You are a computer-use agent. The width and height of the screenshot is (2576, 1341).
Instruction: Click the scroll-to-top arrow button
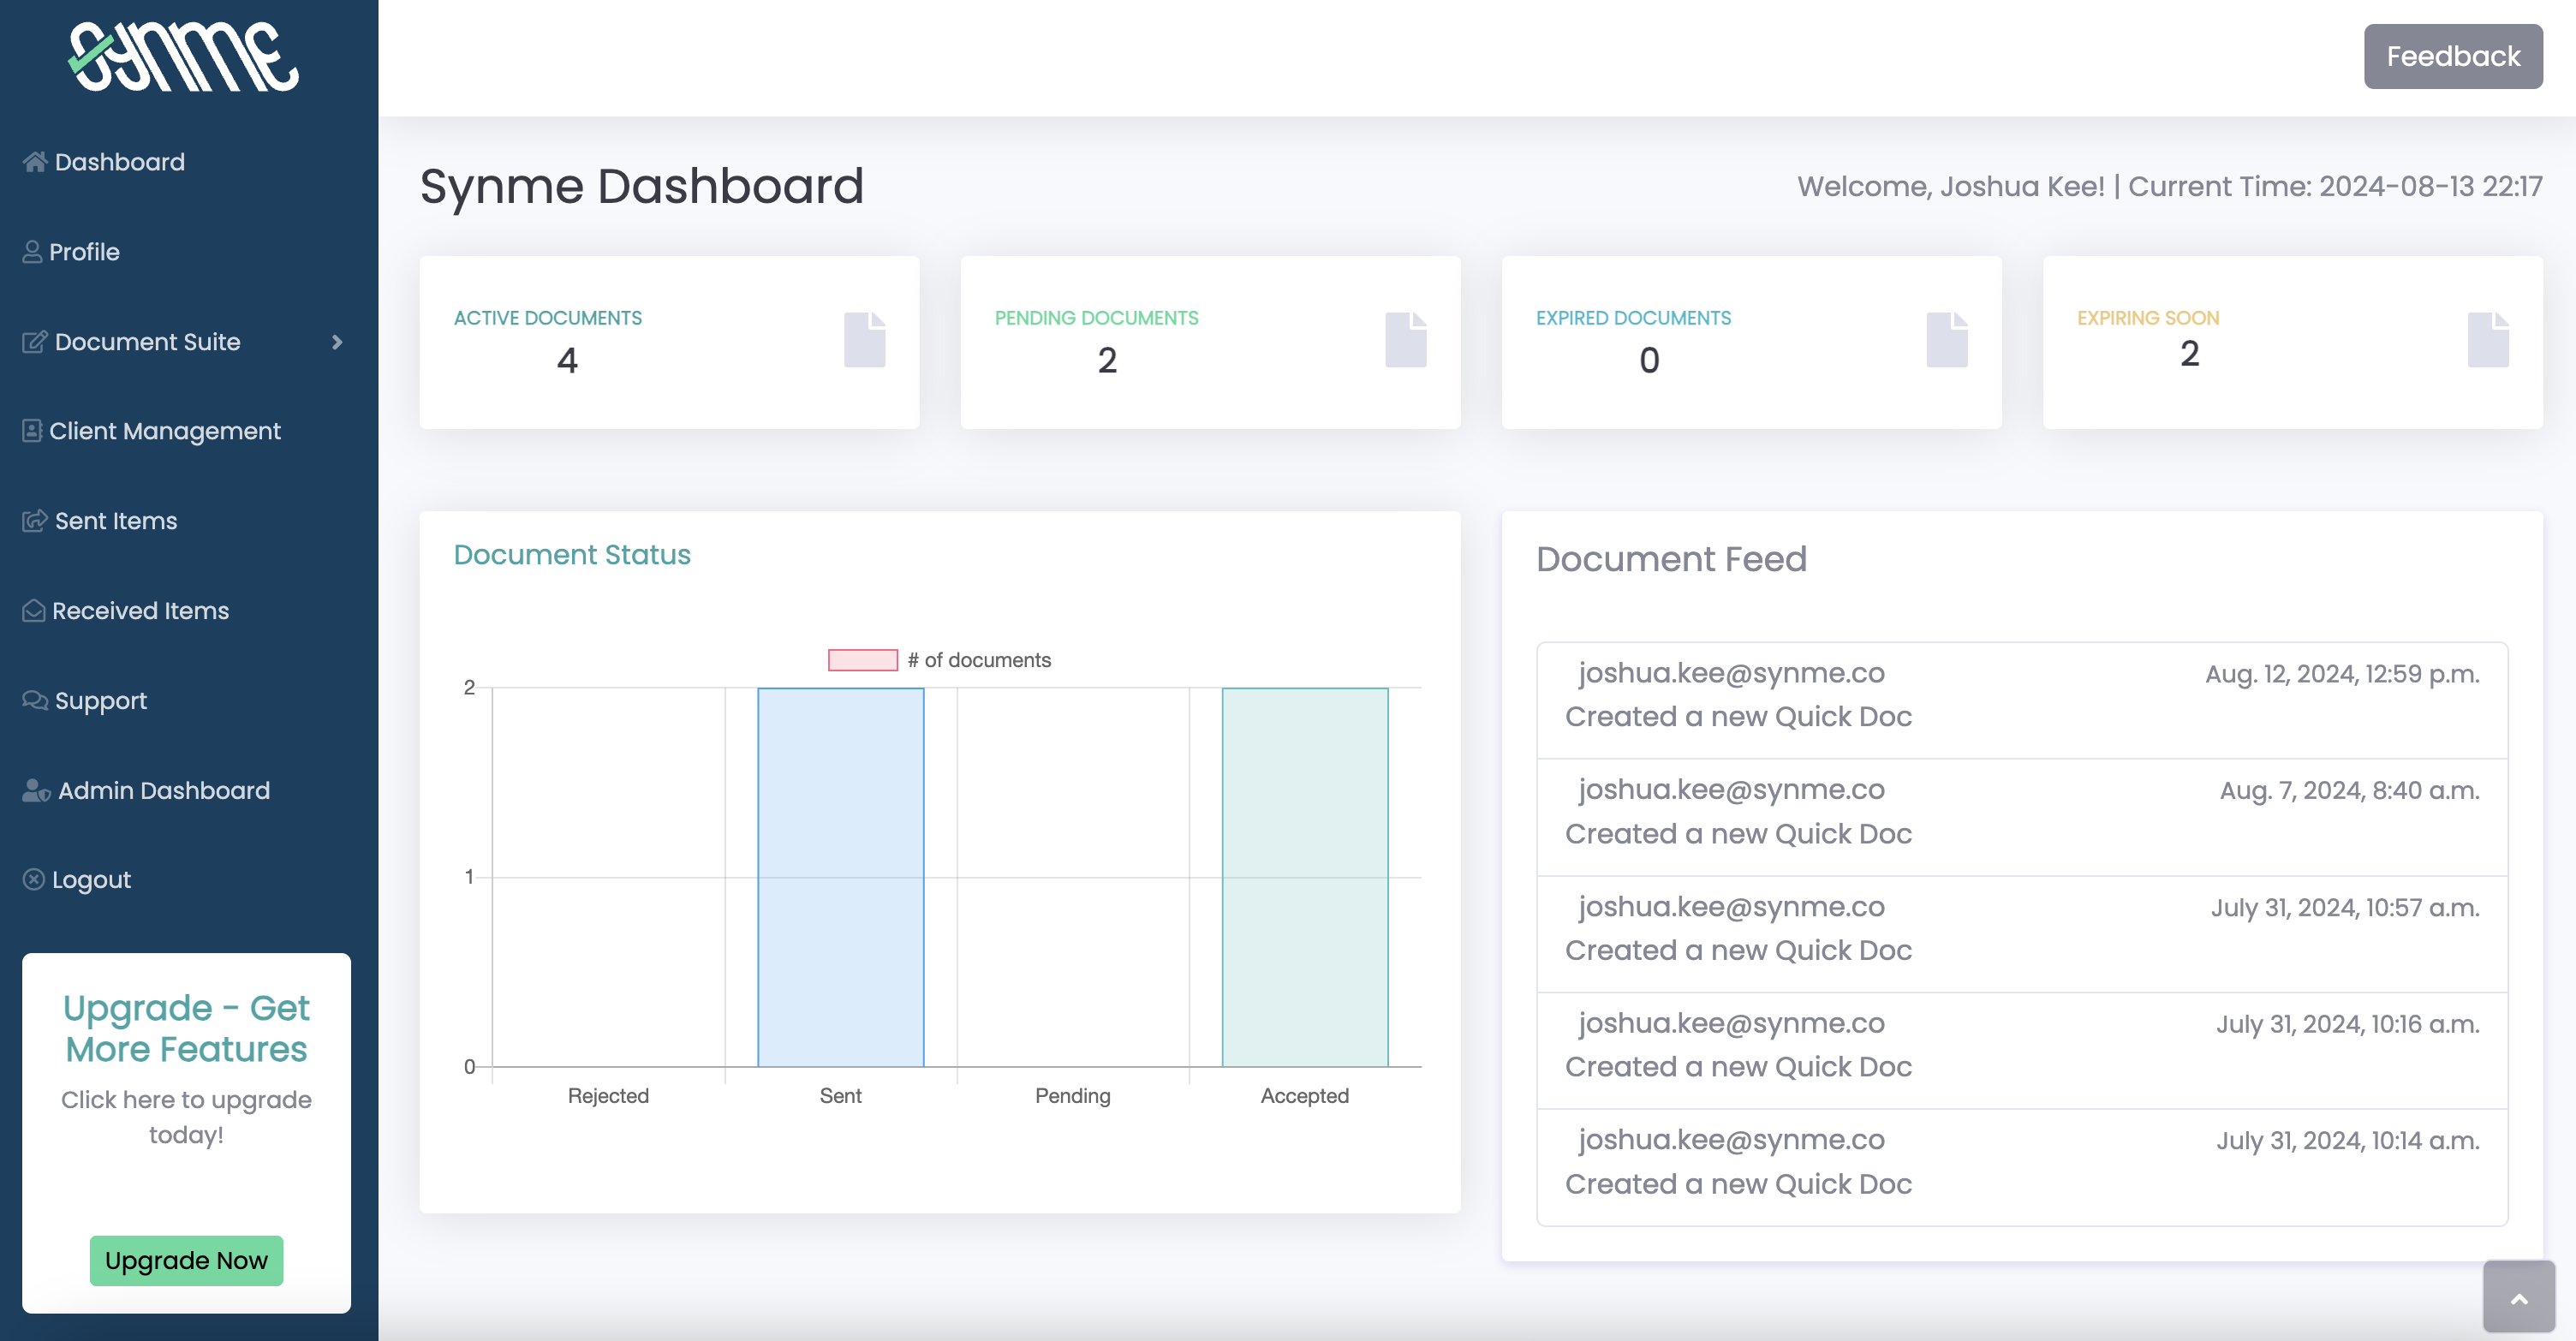(x=2518, y=1297)
